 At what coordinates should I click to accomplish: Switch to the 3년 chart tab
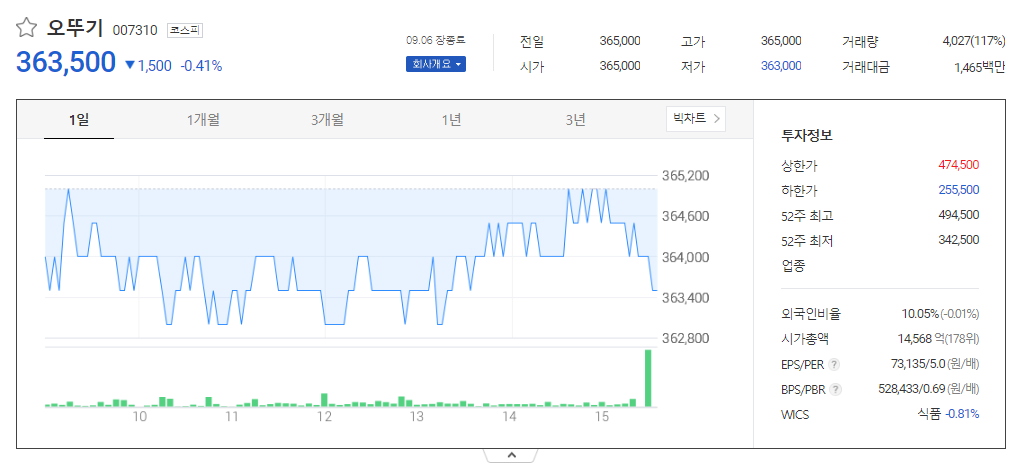[x=576, y=120]
